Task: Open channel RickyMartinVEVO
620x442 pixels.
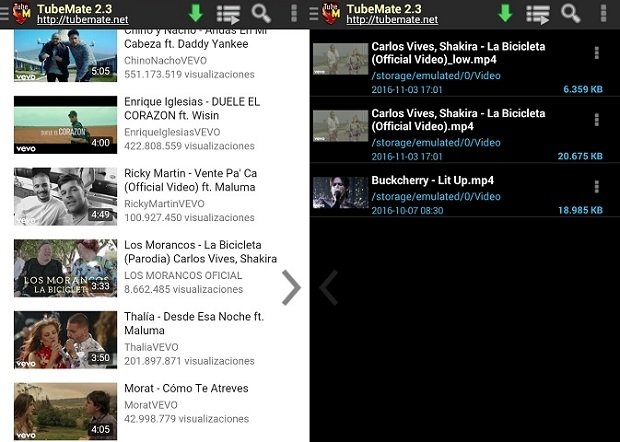Action: point(164,204)
